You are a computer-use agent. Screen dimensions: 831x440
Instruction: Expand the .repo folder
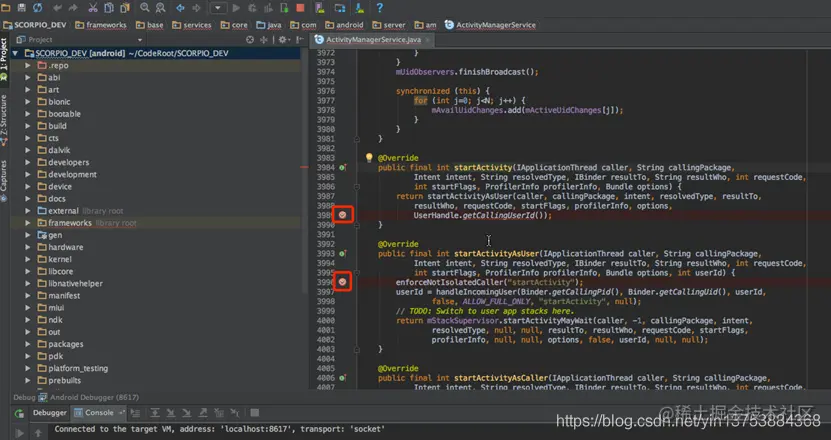pyautogui.click(x=28, y=65)
